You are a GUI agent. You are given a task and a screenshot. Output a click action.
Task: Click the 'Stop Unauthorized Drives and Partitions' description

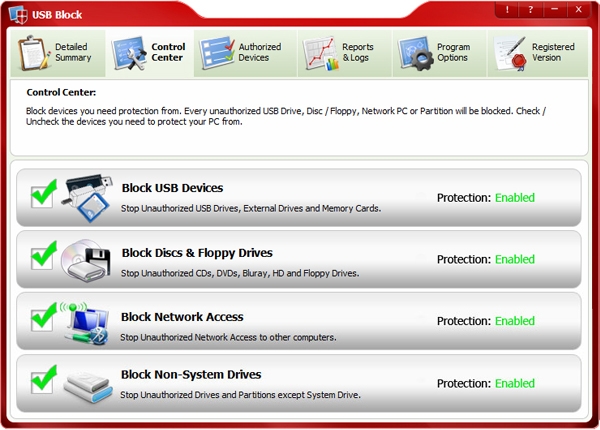240,395
